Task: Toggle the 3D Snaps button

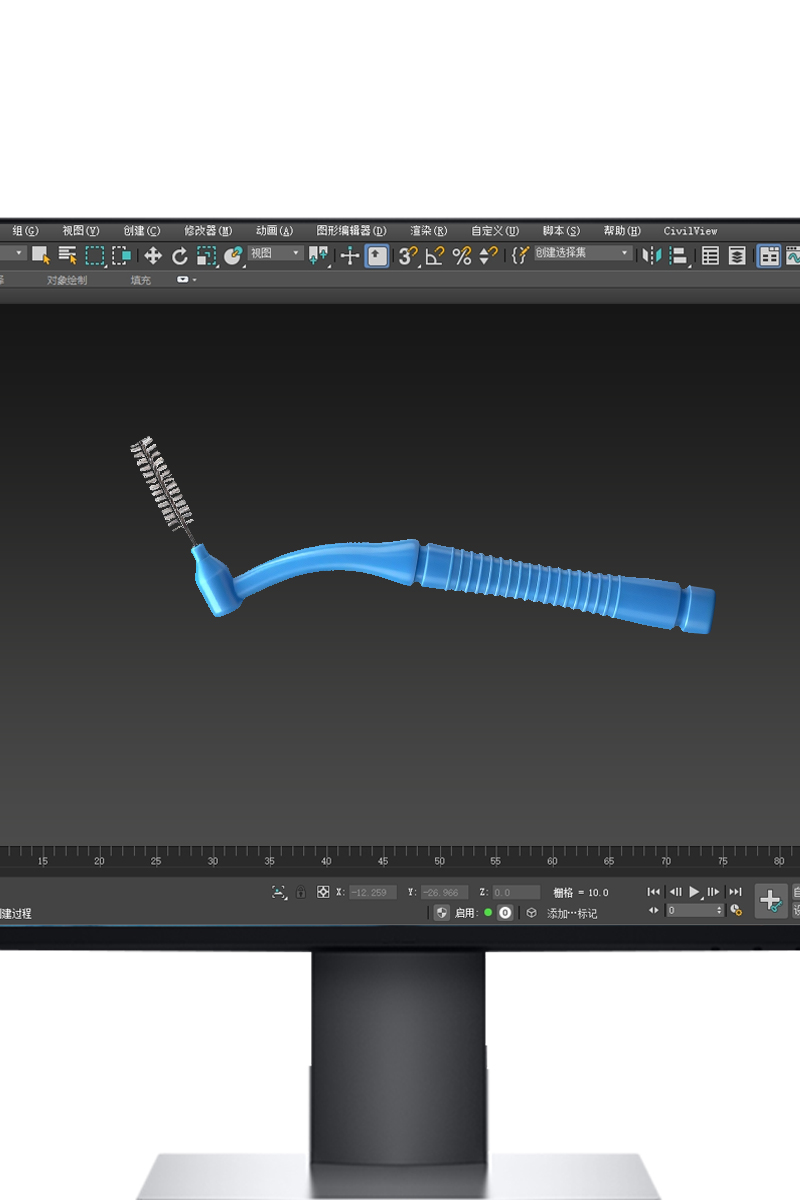Action: point(408,256)
